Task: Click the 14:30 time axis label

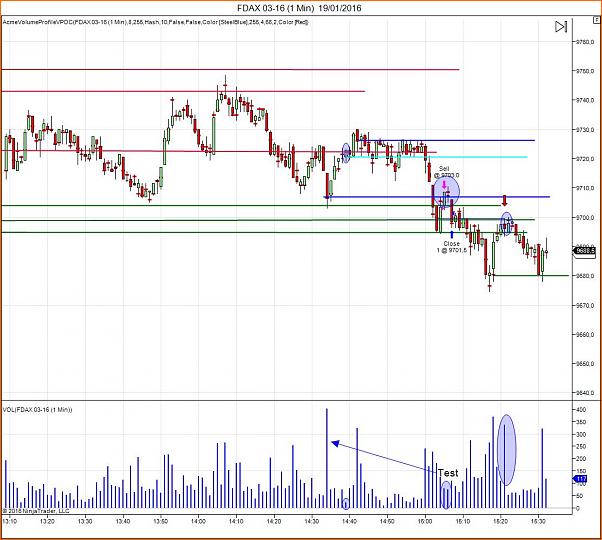Action: [x=312, y=521]
